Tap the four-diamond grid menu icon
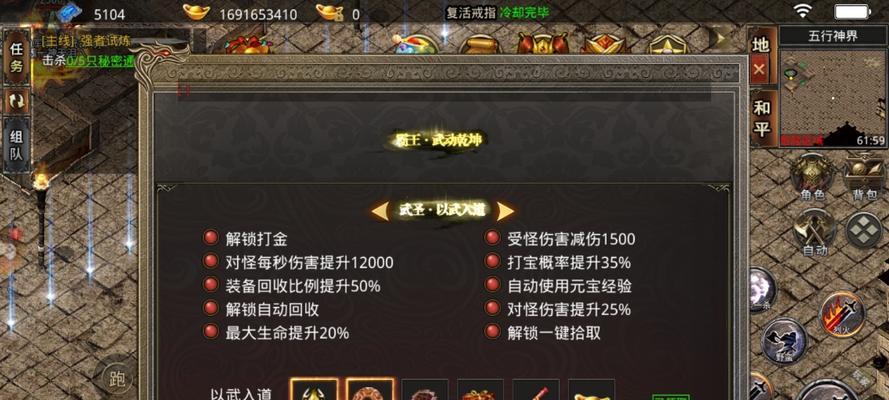Image resolution: width=889 pixels, height=400 pixels. (864, 231)
